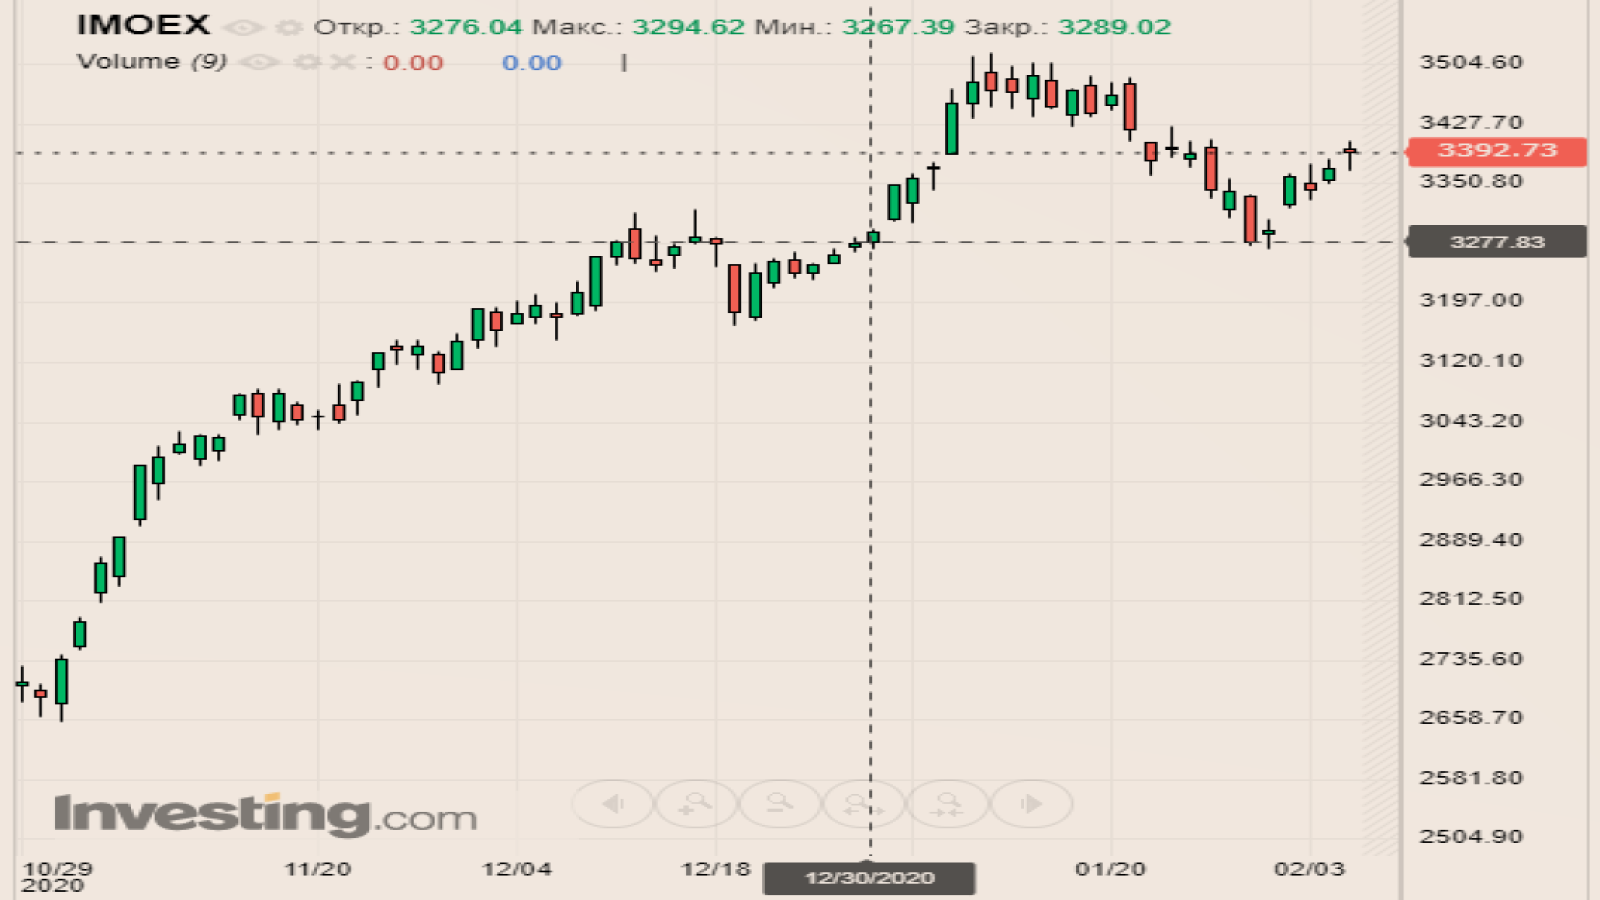This screenshot has width=1600, height=900.
Task: Click price axis label 3197.00
Action: (x=1471, y=300)
